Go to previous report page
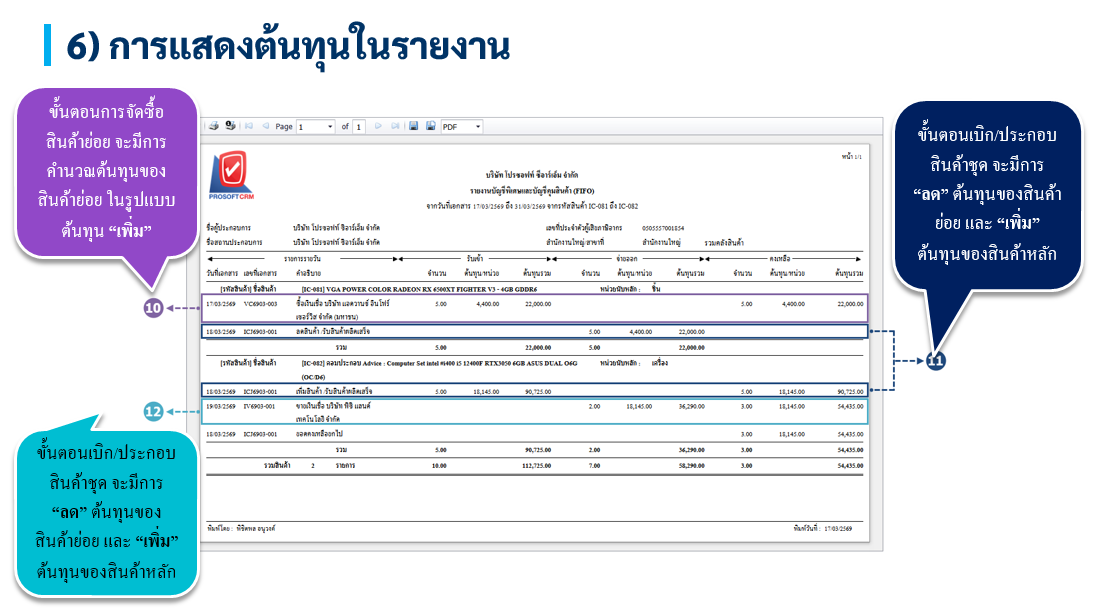The height and width of the screenshot is (615, 1097). [265, 127]
